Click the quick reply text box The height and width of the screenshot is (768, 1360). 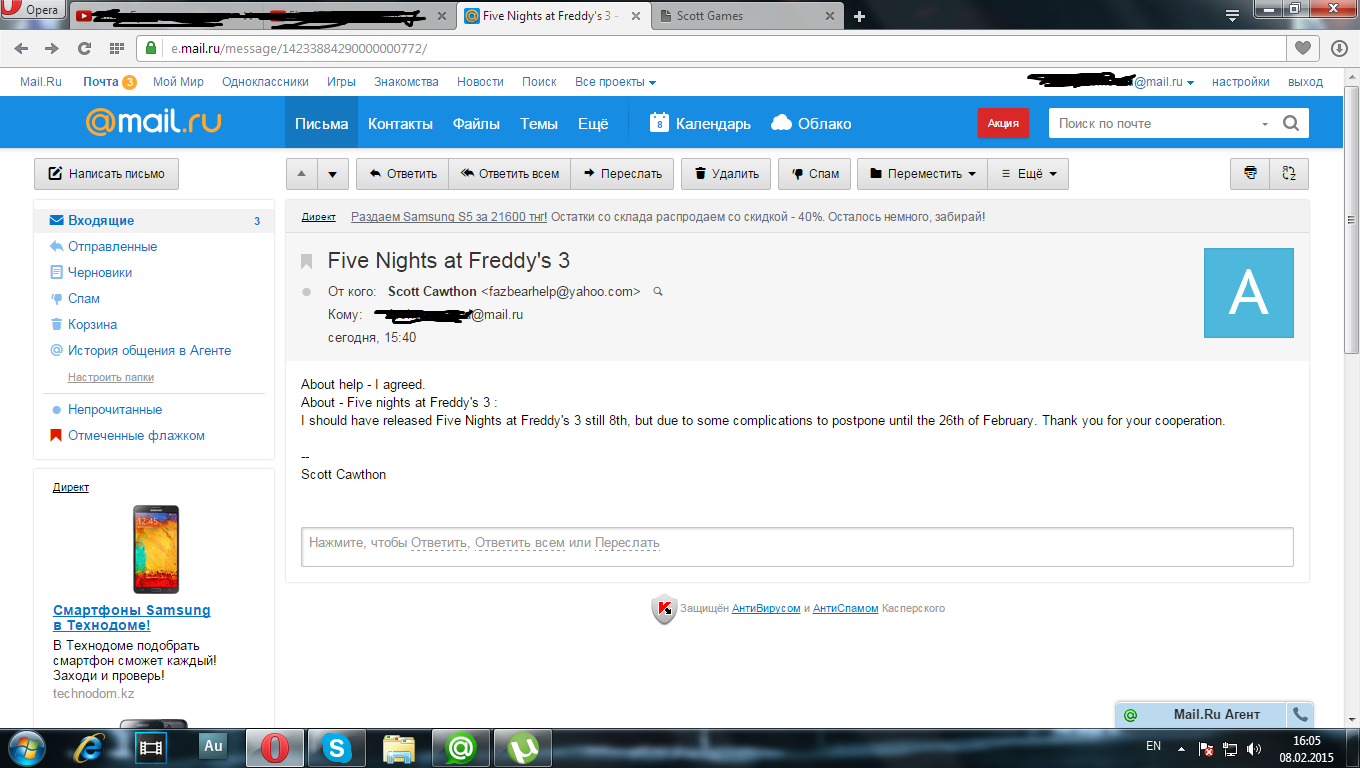(797, 547)
